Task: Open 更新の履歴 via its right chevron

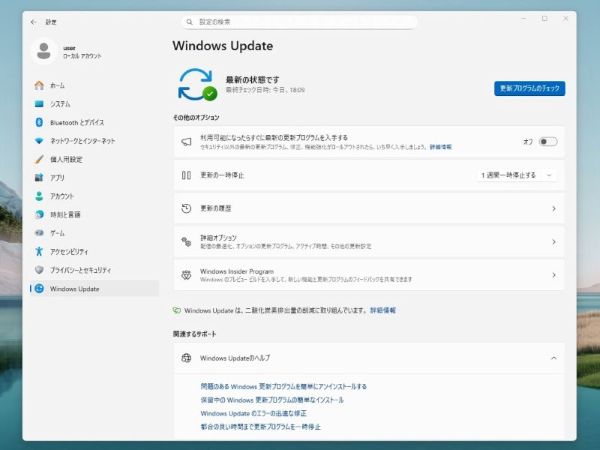Action: (554, 209)
